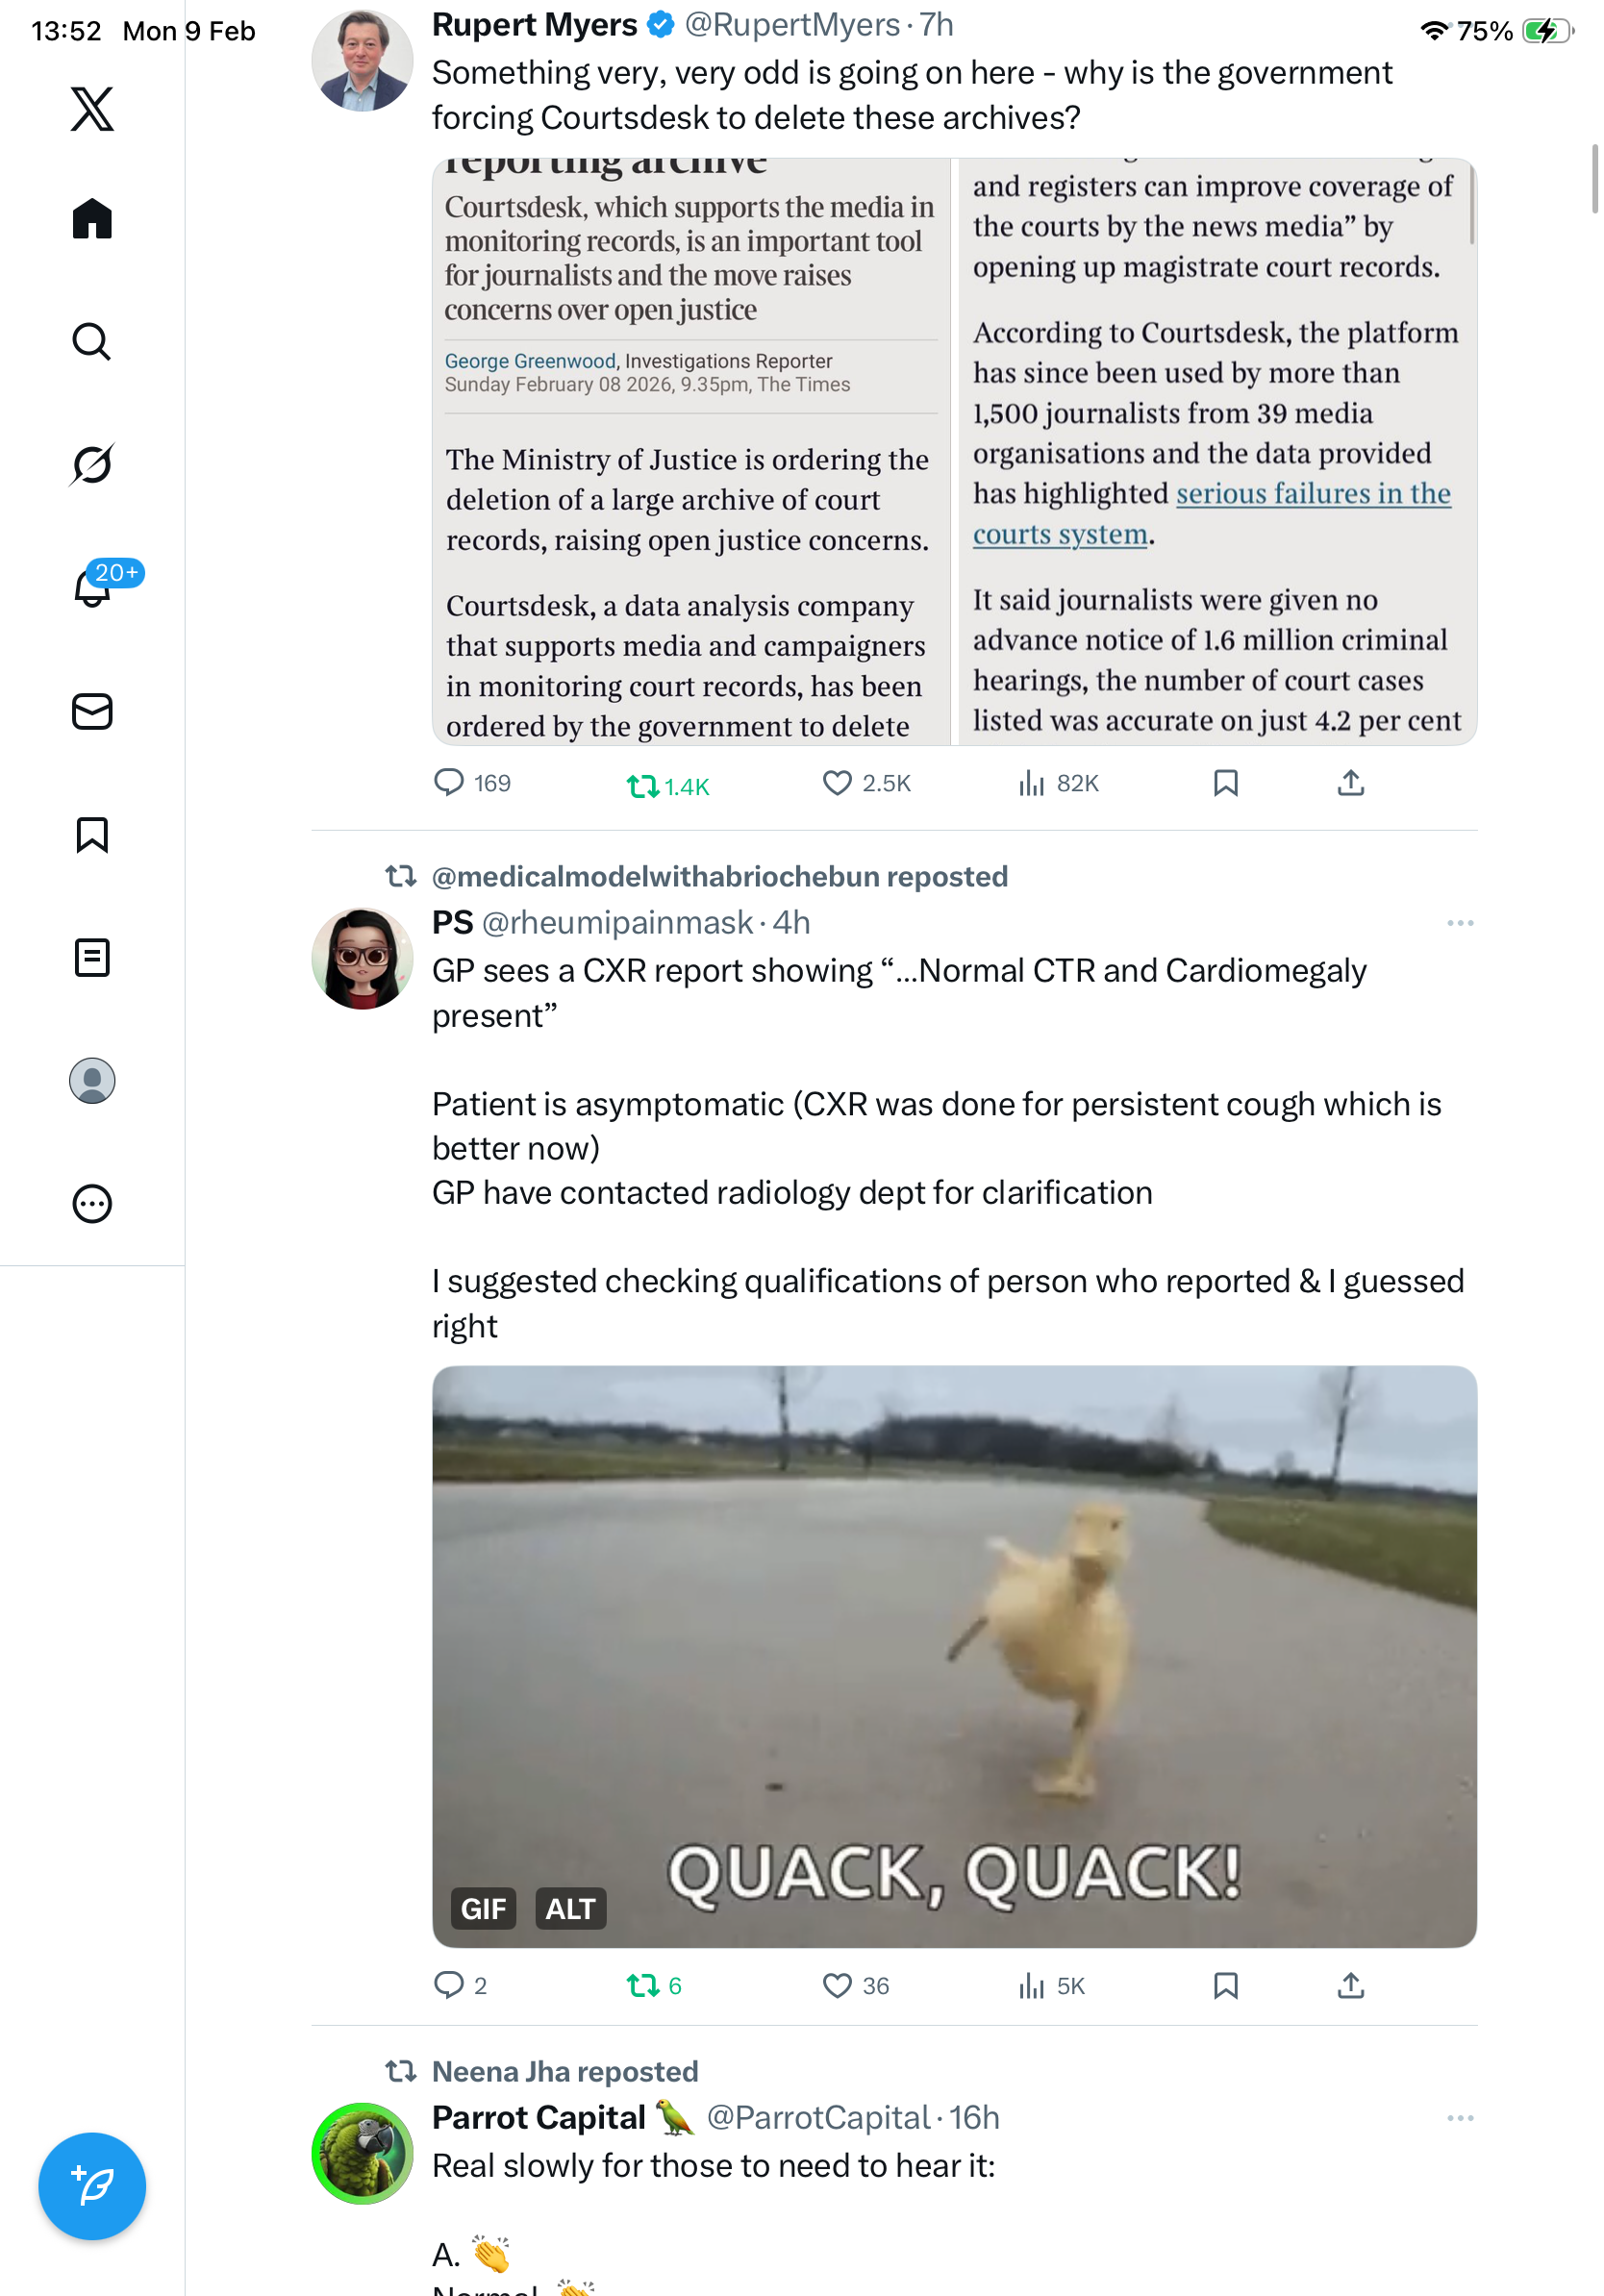Go to X logo home

[92, 108]
